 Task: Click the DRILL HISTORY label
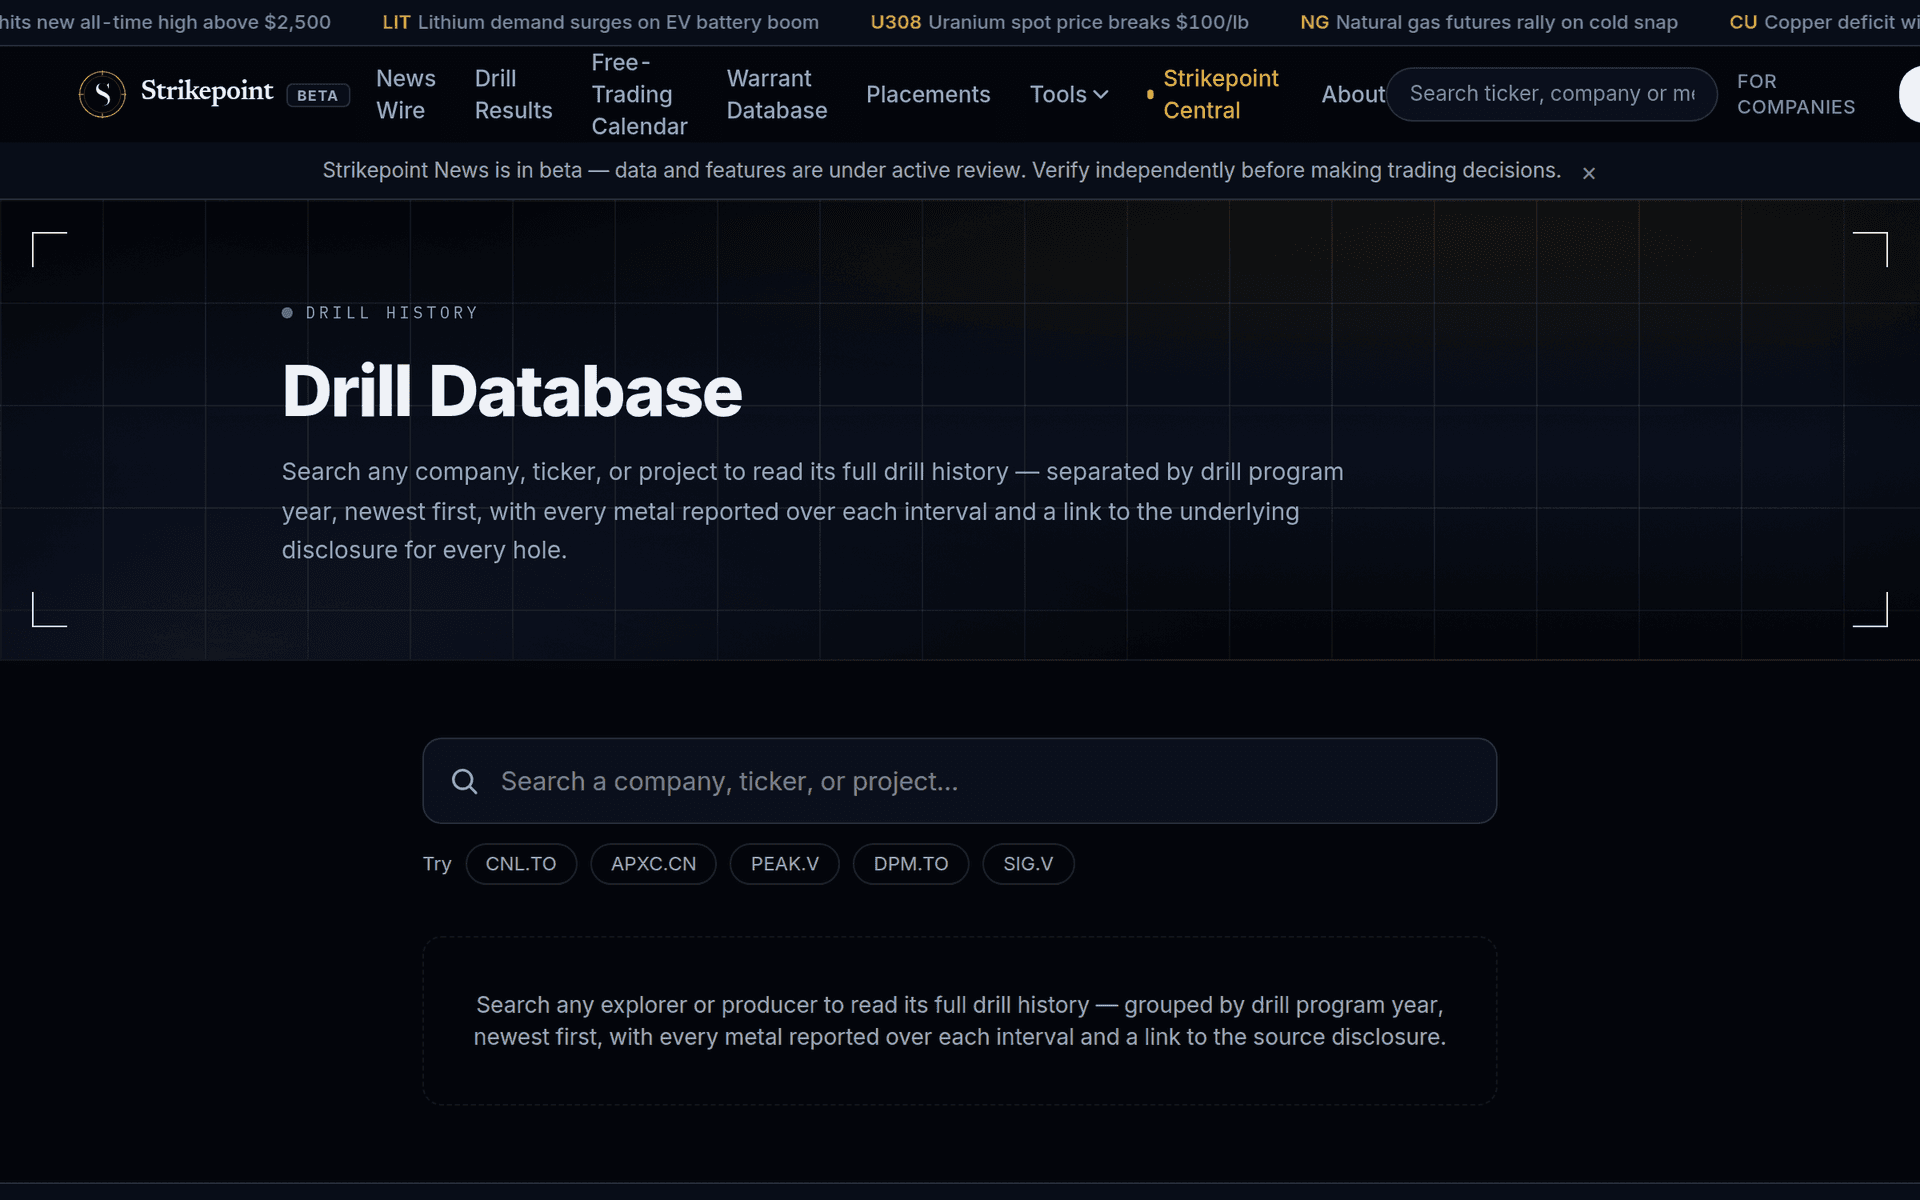(391, 313)
